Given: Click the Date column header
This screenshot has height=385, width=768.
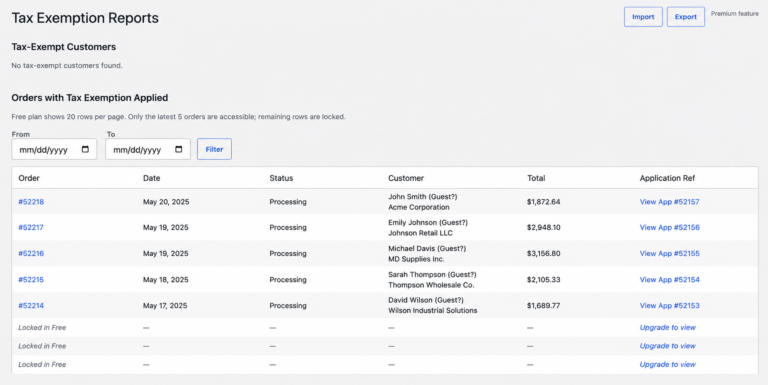Looking at the screenshot, I should [x=151, y=178].
